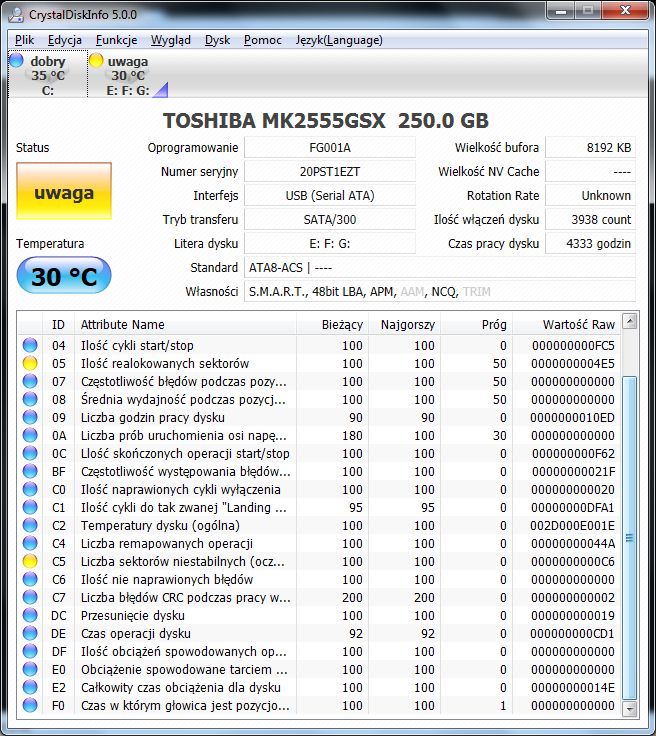Click the Najgorszy column header
656x736 pixels.
coord(404,325)
